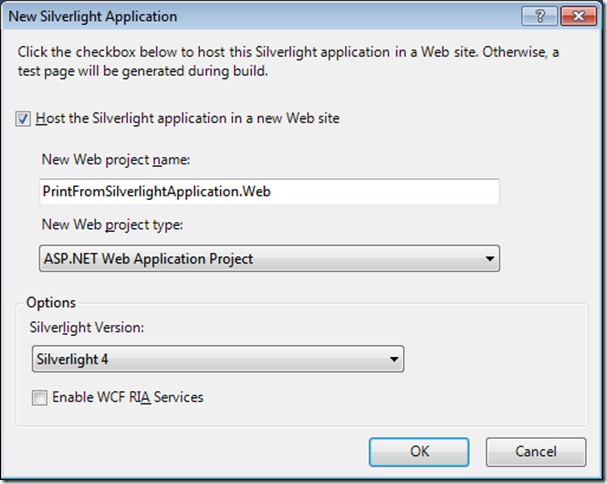Open the New Web project type dropdown arrow

(488, 259)
